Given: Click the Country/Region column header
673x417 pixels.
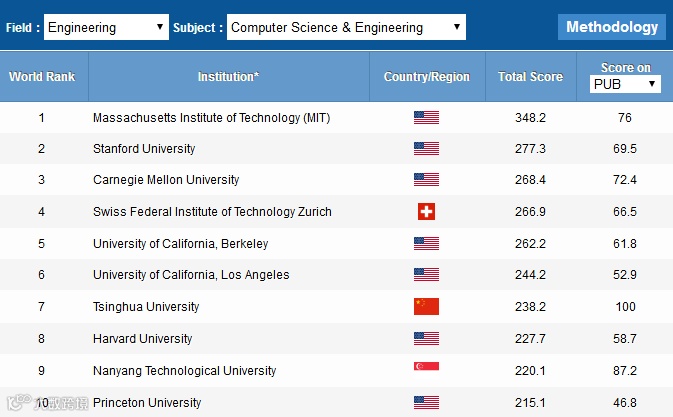Looking at the screenshot, I should pyautogui.click(x=426, y=76).
